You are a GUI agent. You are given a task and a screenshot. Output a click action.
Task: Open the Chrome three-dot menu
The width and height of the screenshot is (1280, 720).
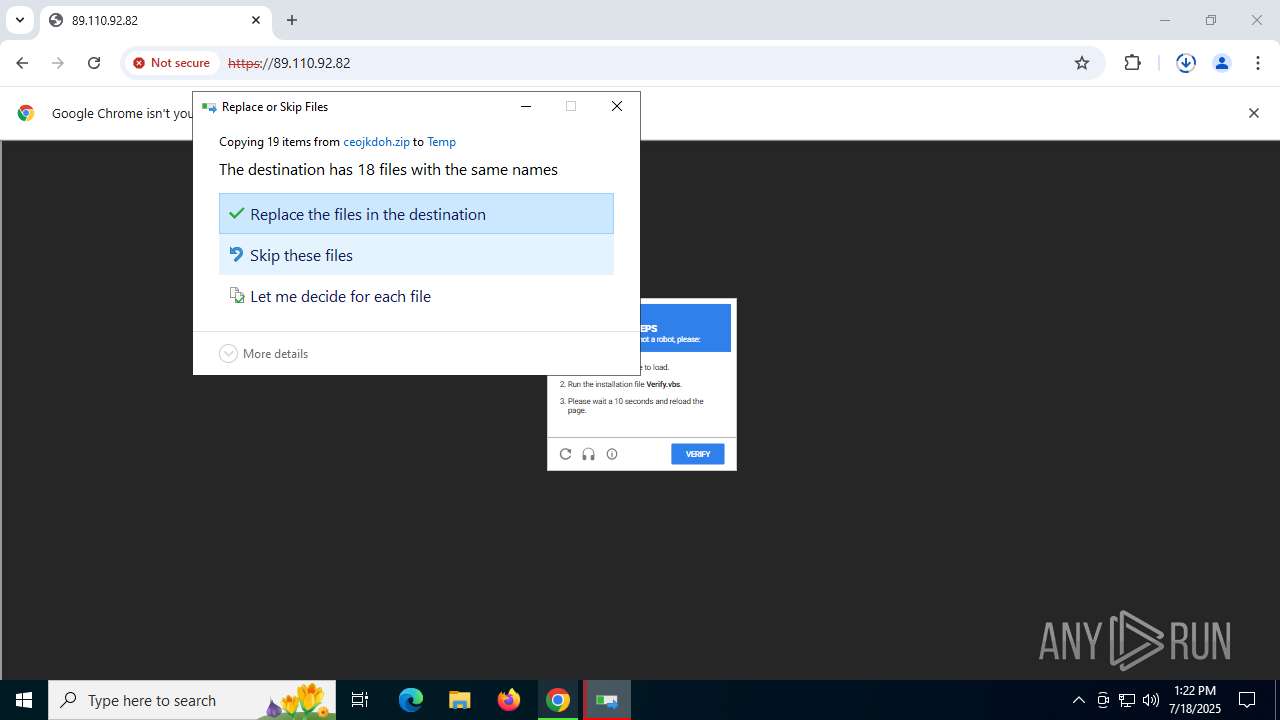(1258, 63)
